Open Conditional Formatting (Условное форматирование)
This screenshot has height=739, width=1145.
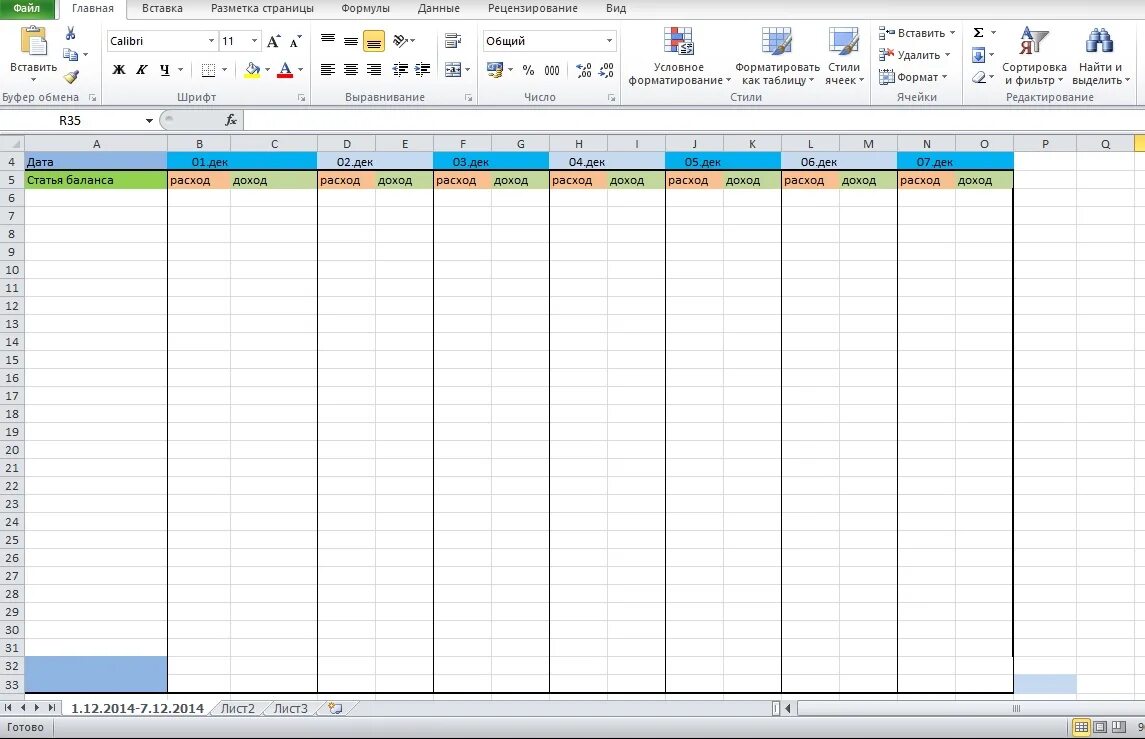point(679,57)
